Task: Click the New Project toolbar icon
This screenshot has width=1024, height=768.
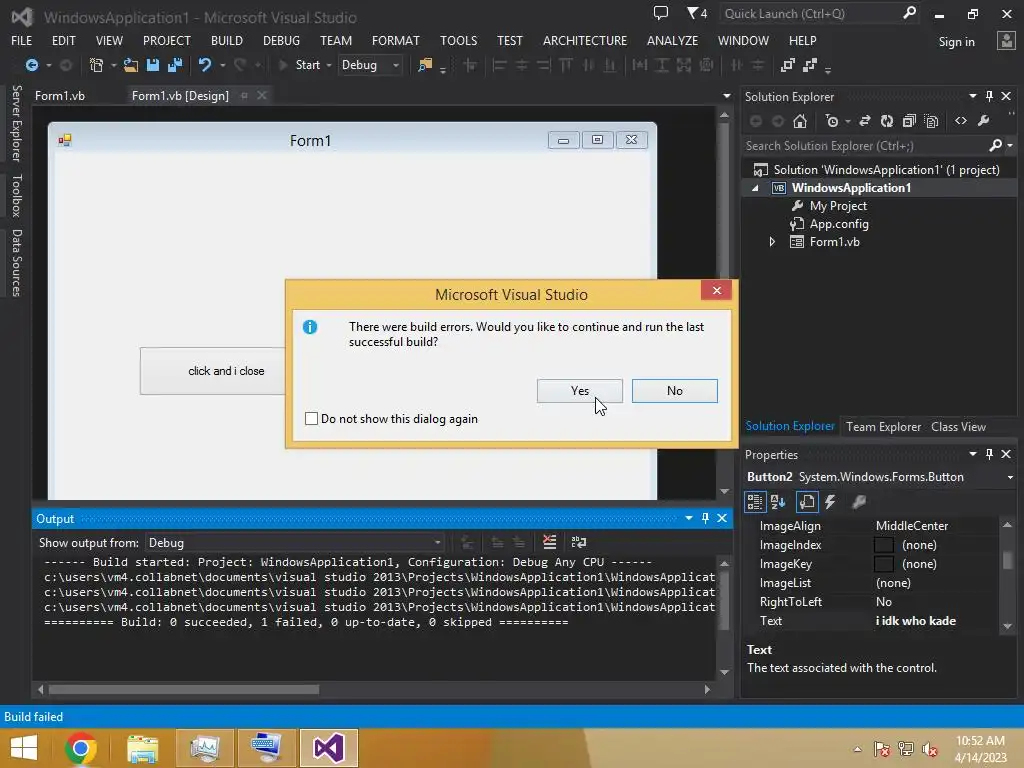Action: tap(96, 65)
